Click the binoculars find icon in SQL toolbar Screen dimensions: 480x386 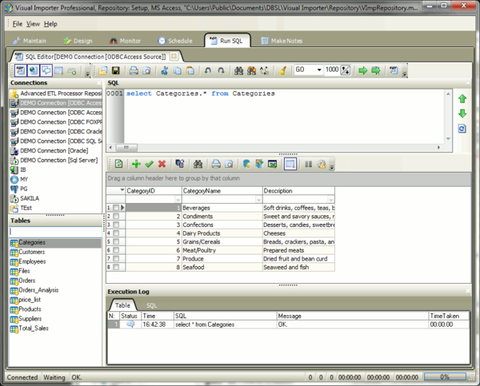click(238, 70)
